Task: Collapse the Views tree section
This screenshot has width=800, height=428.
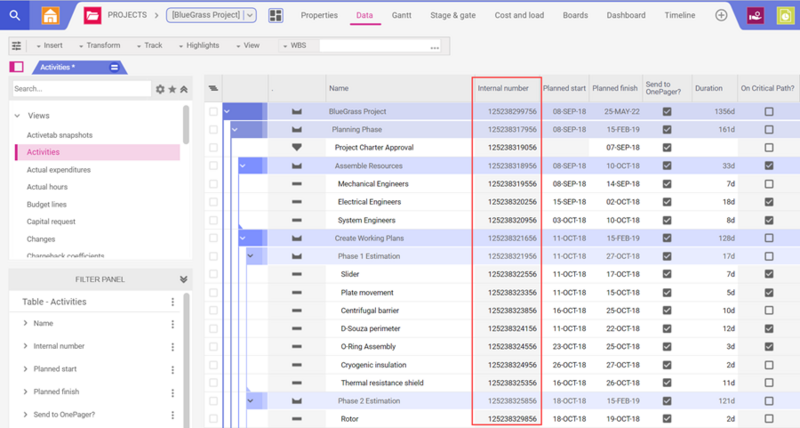Action: coord(17,116)
